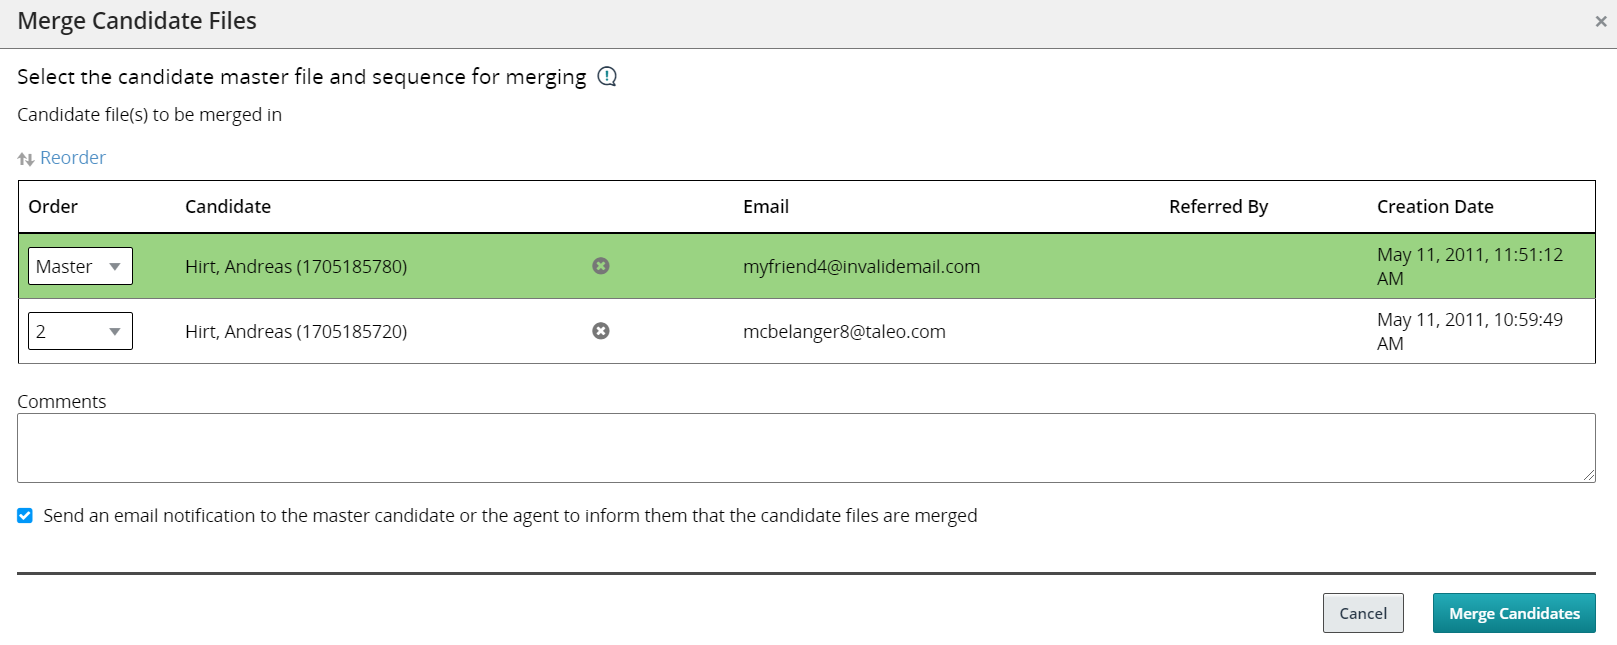
Task: Expand the order dropdown showing 2
Action: point(80,331)
